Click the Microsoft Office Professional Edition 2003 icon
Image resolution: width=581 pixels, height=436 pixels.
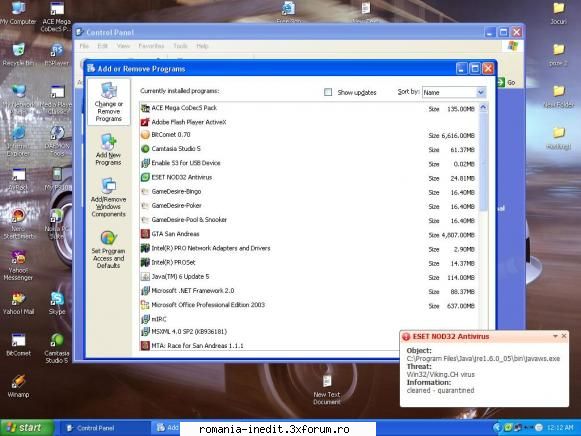click(145, 305)
